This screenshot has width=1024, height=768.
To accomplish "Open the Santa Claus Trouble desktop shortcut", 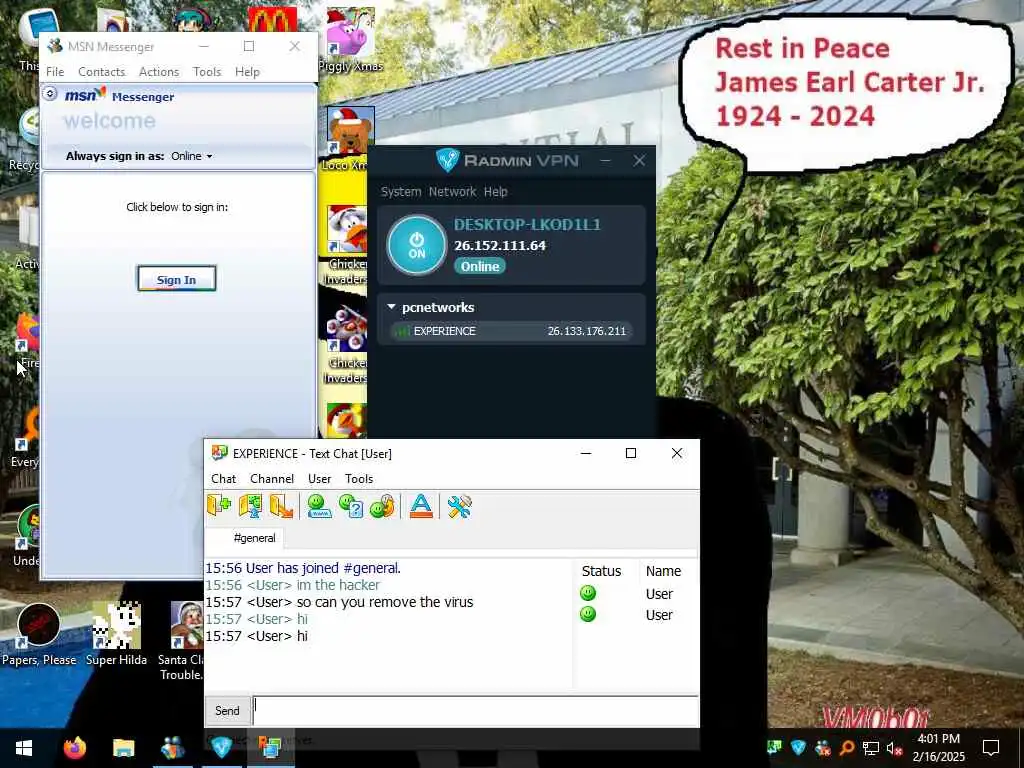I will [x=183, y=640].
